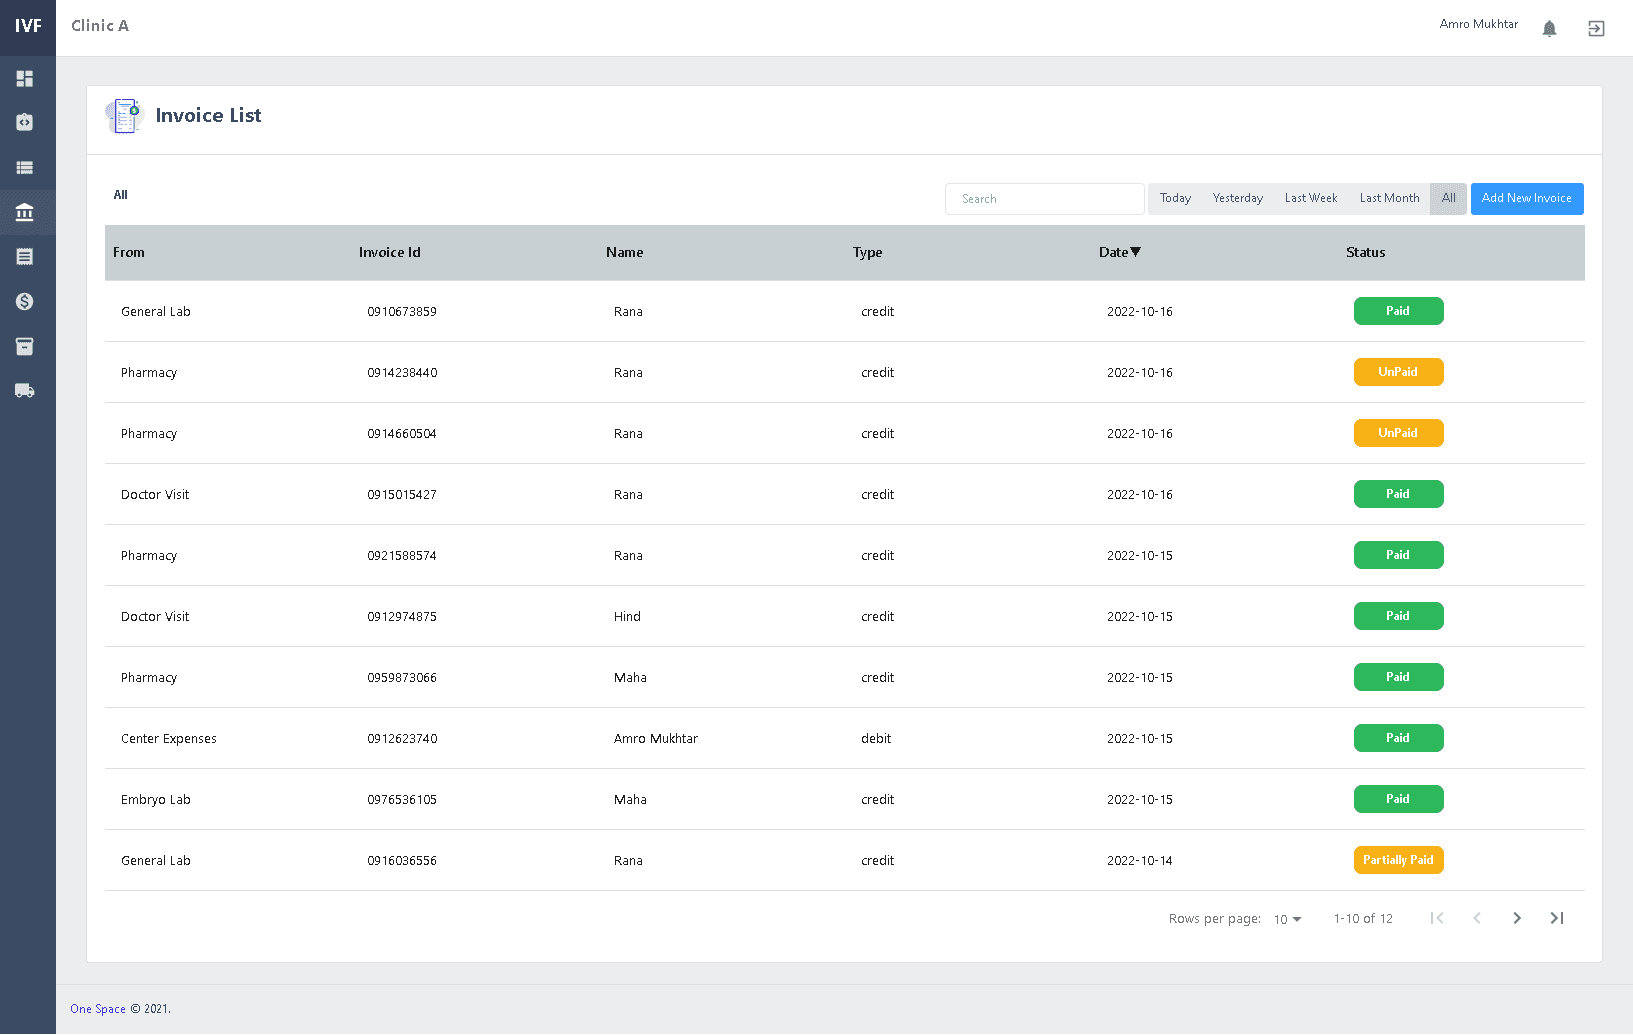Viewport: 1633px width, 1035px height.
Task: Click the delivery truck icon in sidebar
Action: [26, 390]
